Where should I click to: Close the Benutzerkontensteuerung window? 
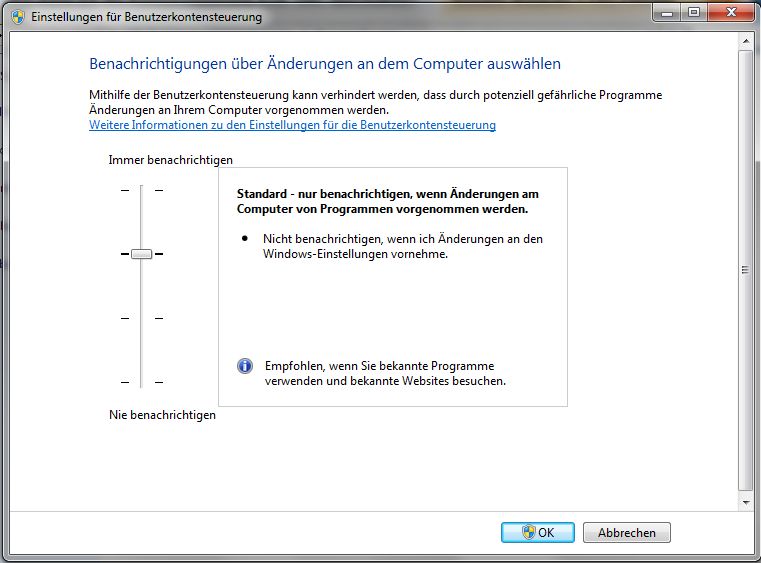click(731, 13)
